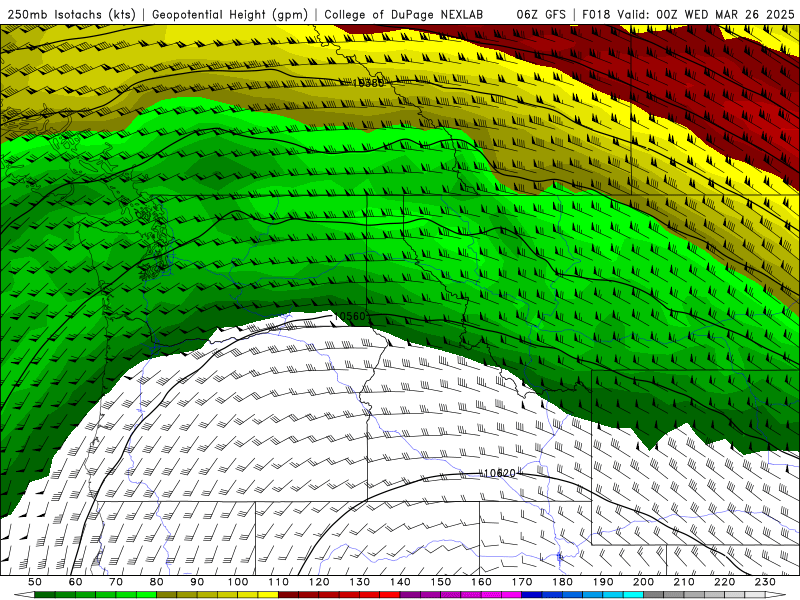Click the 200 value on the color scale
The height and width of the screenshot is (600, 800).
(643, 582)
